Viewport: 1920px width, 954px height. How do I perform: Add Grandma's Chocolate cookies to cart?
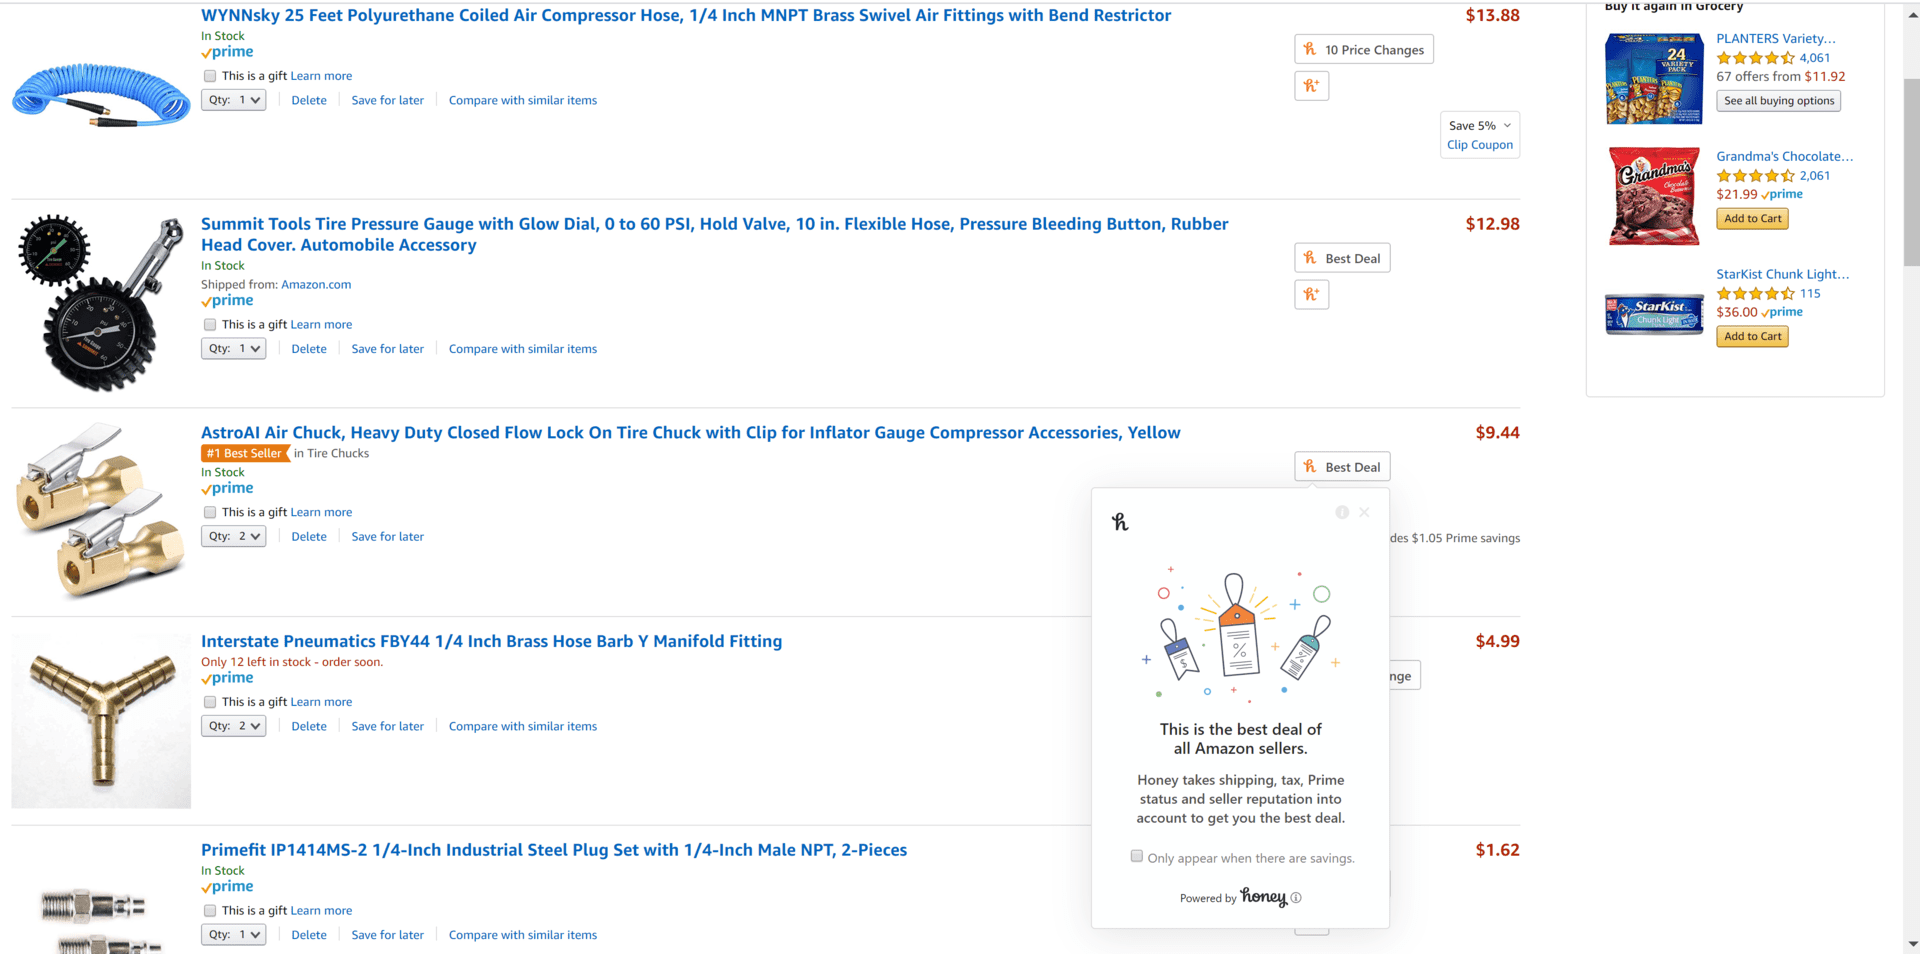point(1752,219)
